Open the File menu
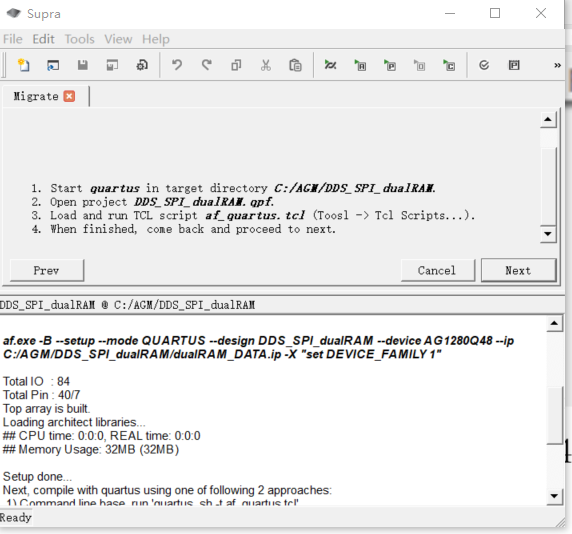Image resolution: width=572 pixels, height=534 pixels. 13,39
